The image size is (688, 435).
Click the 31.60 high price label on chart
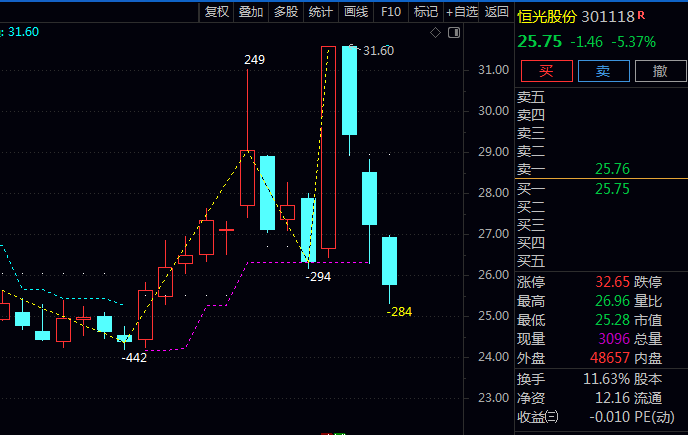pyautogui.click(x=378, y=51)
